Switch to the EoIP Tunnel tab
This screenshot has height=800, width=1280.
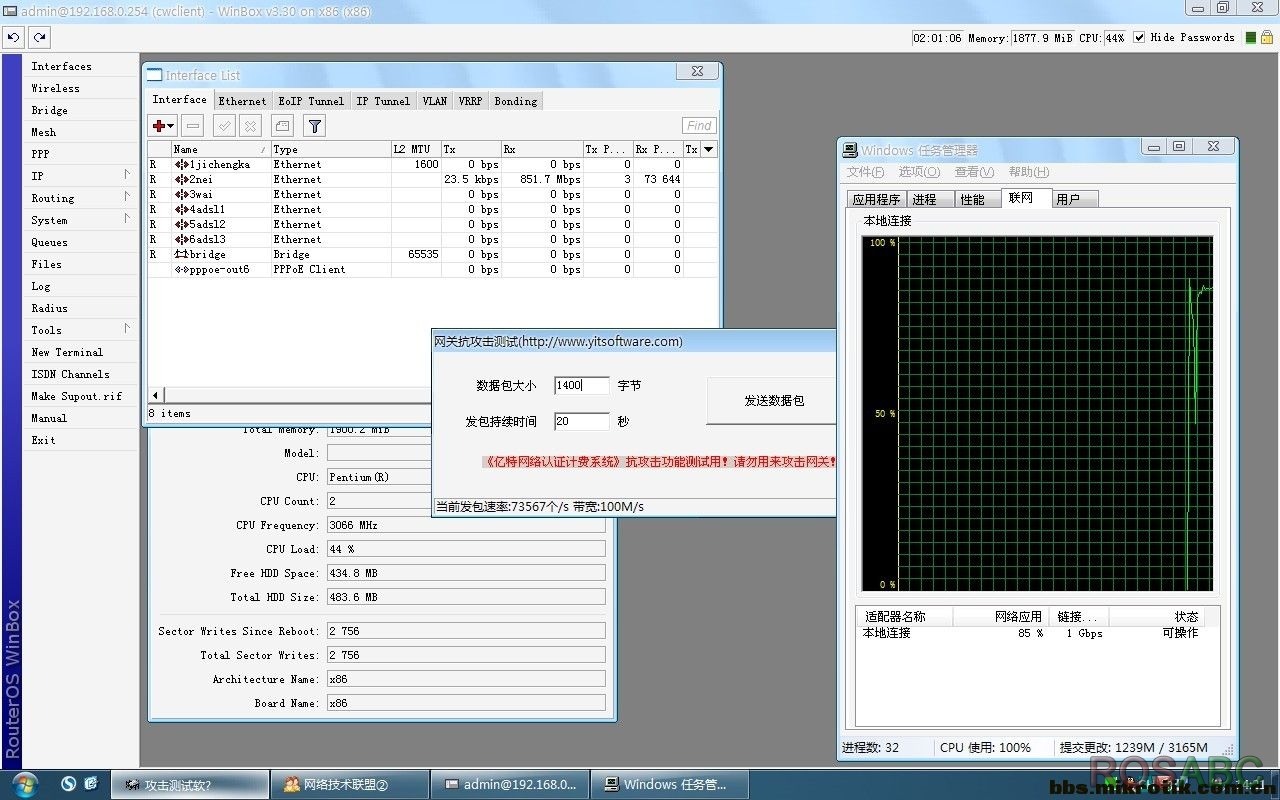click(x=311, y=101)
